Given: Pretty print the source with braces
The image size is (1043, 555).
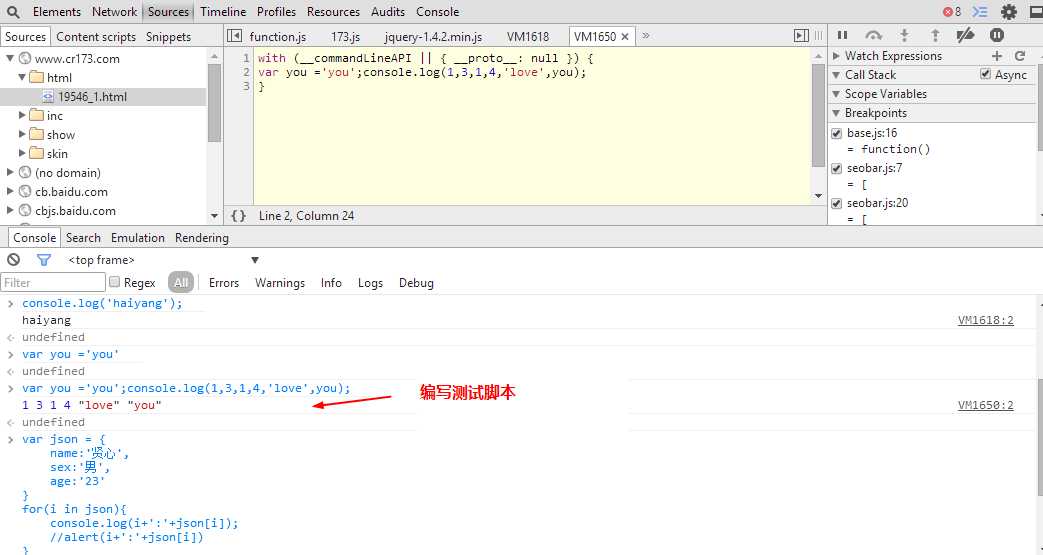Looking at the screenshot, I should pyautogui.click(x=238, y=216).
